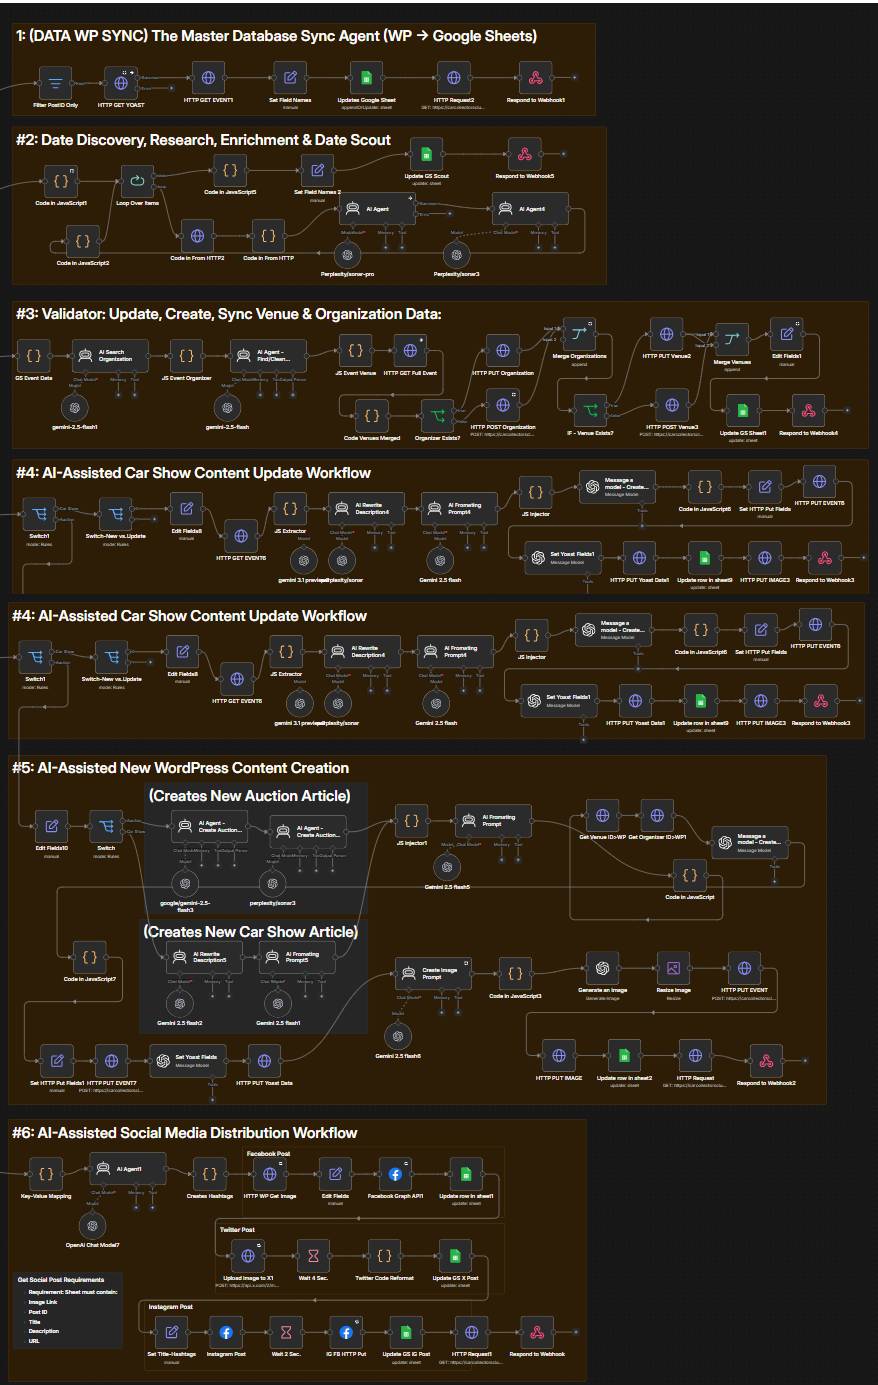Image resolution: width=878 pixels, height=1385 pixels.
Task: Select the Respond to Webhook4 node
Action: pyautogui.click(x=809, y=410)
